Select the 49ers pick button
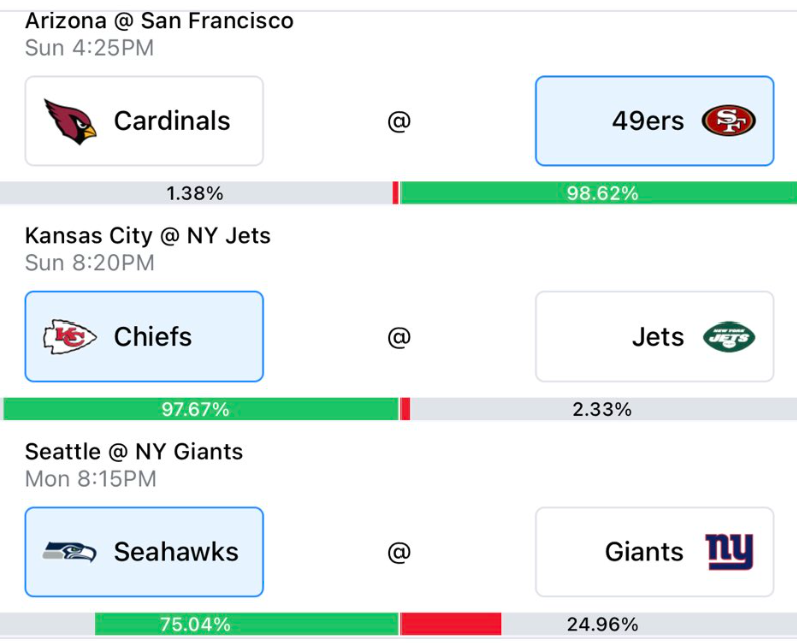This screenshot has height=644, width=798. tap(654, 121)
